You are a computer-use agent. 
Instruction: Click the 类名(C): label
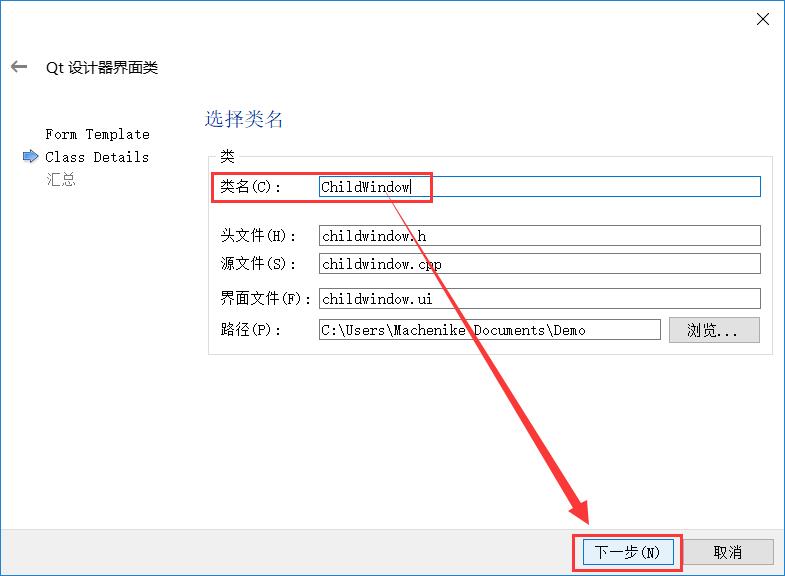click(252, 187)
